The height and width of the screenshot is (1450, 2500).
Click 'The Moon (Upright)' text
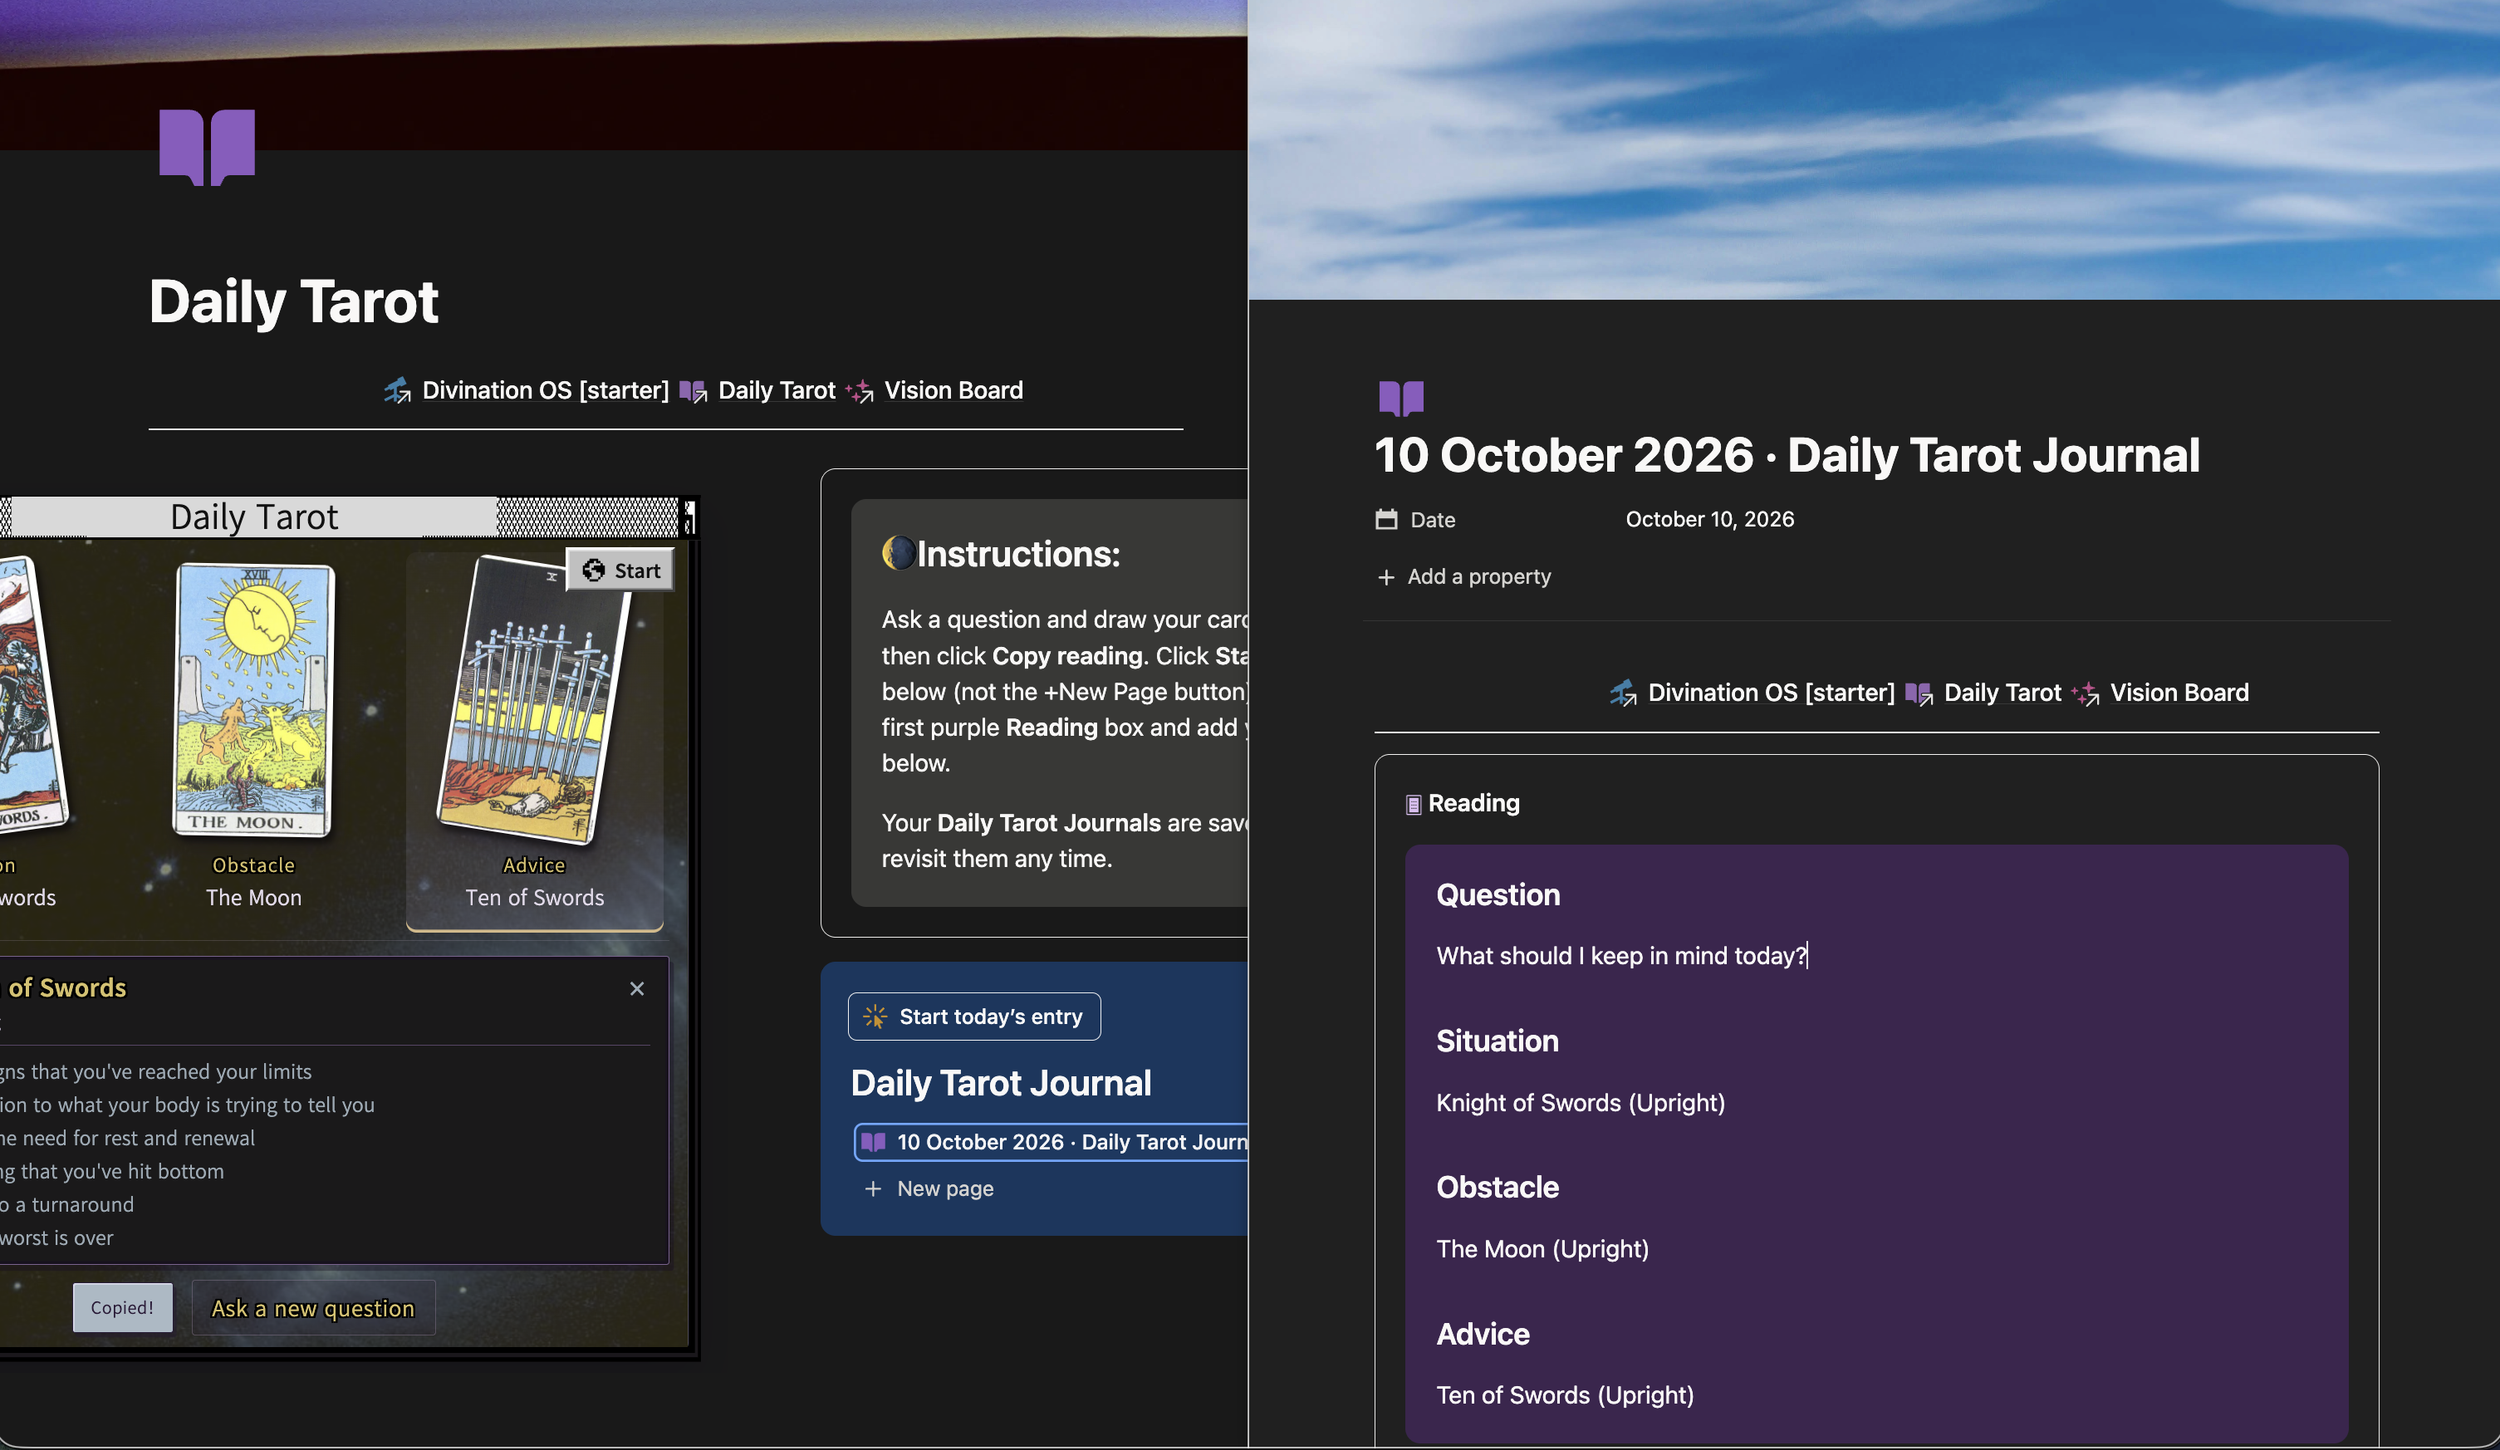click(x=1542, y=1248)
